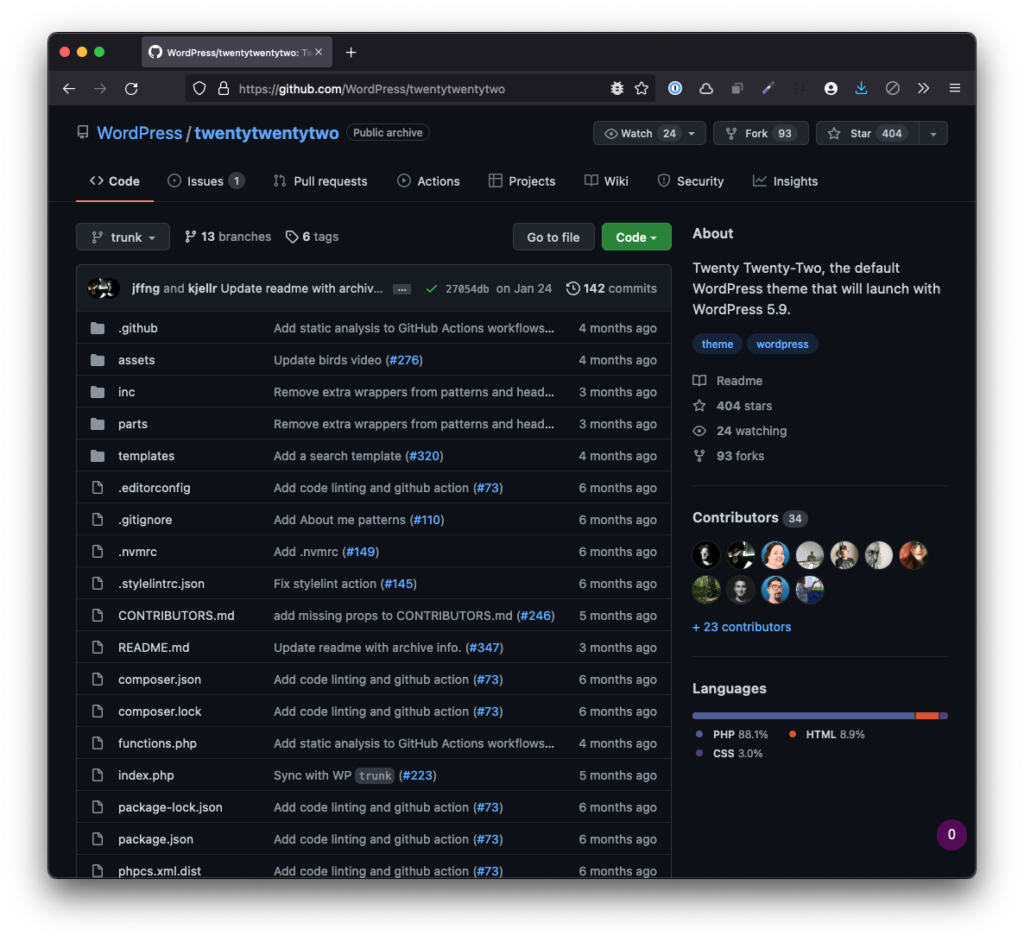The width and height of the screenshot is (1024, 942).
Task: Click the WordPress organization link
Action: 139,133
